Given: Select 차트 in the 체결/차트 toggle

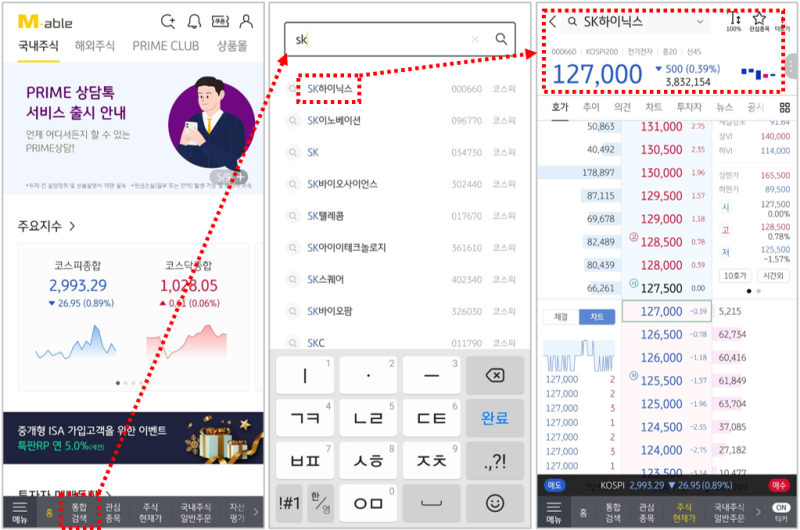Looking at the screenshot, I should tap(597, 317).
